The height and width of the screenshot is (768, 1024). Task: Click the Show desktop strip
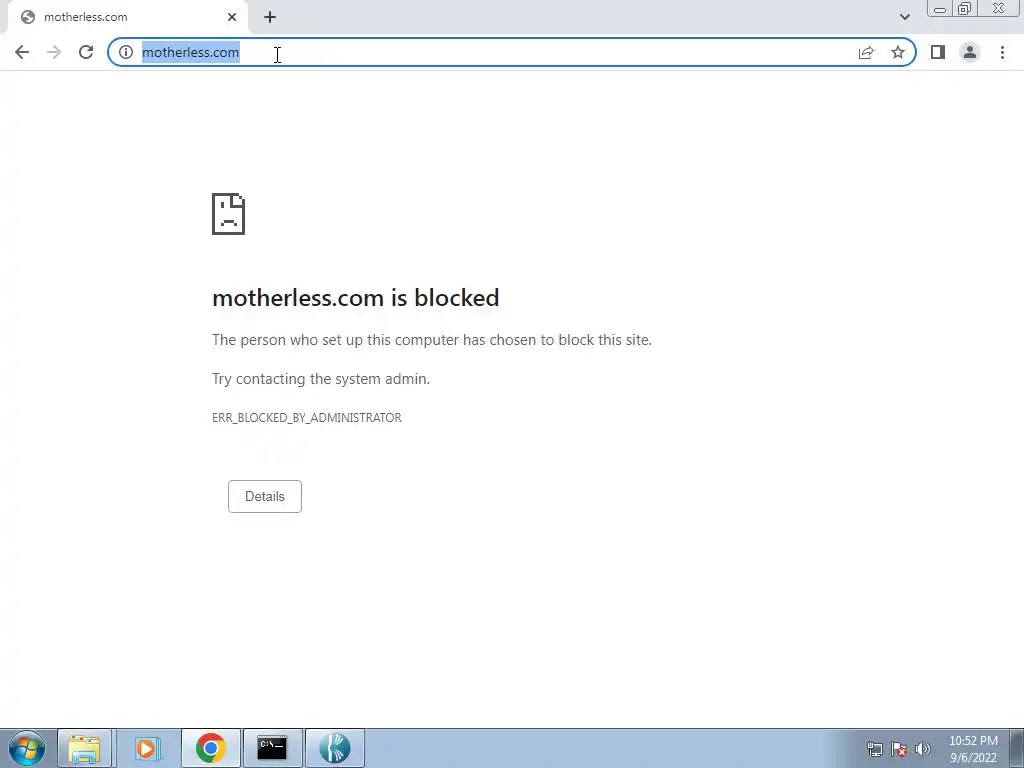[x=1016, y=748]
